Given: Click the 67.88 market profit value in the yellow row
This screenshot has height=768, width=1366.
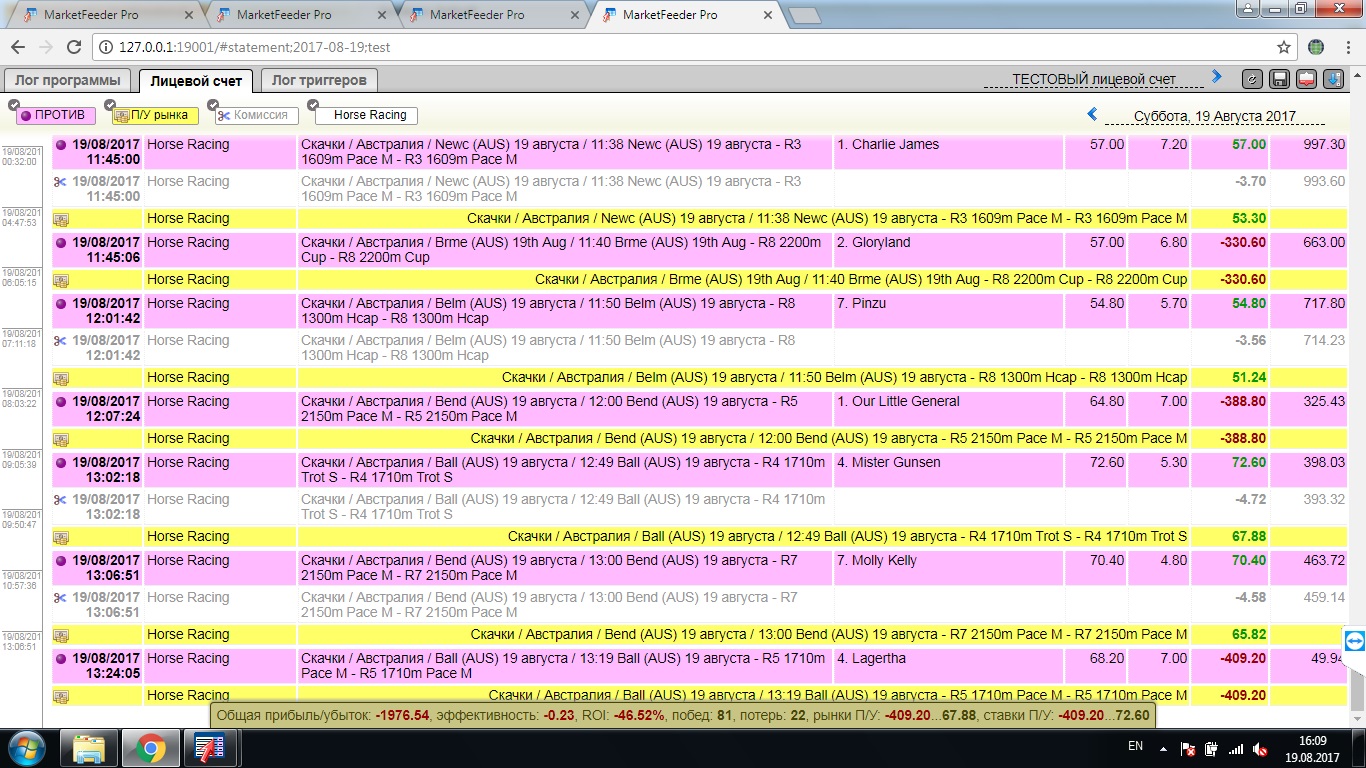Looking at the screenshot, I should (1247, 537).
